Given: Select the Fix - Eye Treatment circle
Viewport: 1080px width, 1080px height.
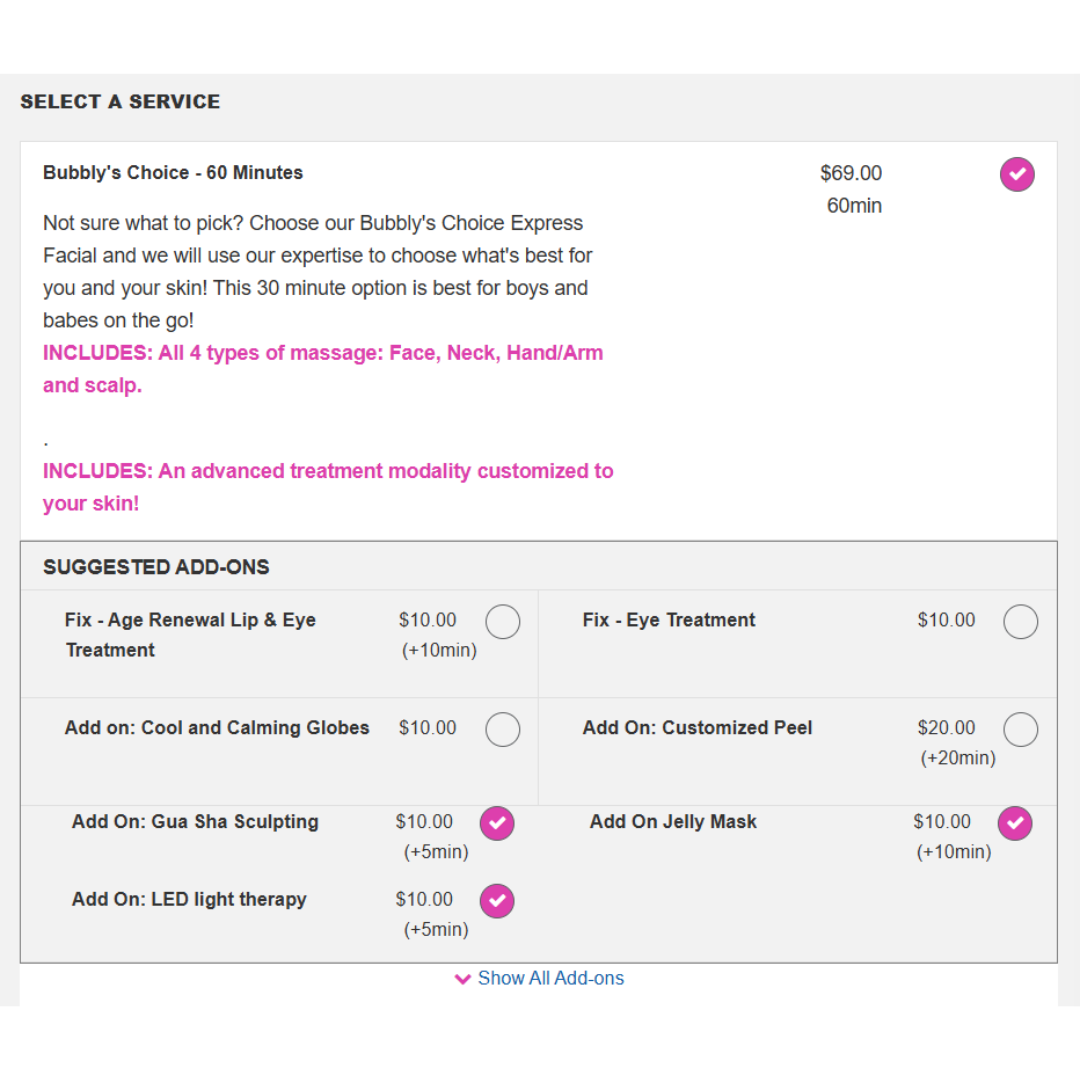Looking at the screenshot, I should [1020, 621].
